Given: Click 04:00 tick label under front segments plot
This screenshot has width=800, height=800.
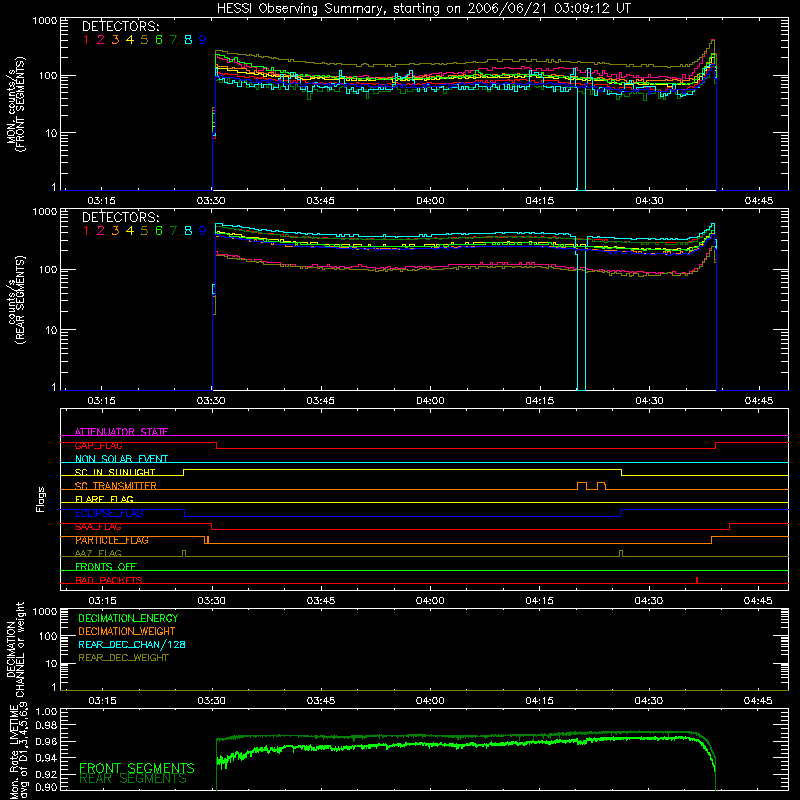Looking at the screenshot, I should click(x=430, y=201).
